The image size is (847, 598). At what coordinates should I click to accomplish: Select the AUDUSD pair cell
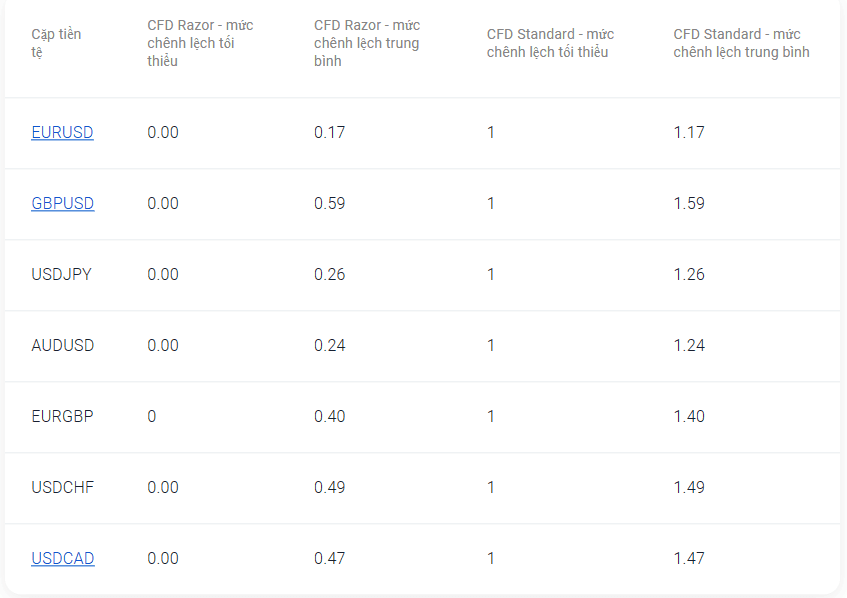pyautogui.click(x=63, y=345)
